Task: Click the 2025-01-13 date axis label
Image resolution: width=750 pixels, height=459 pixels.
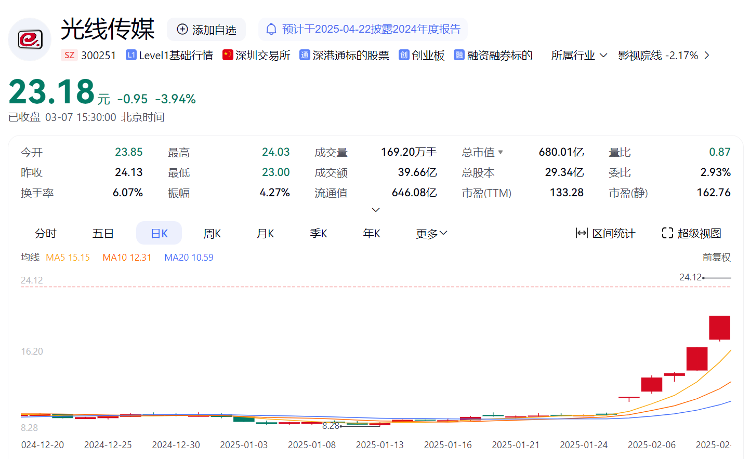Action: (380, 445)
